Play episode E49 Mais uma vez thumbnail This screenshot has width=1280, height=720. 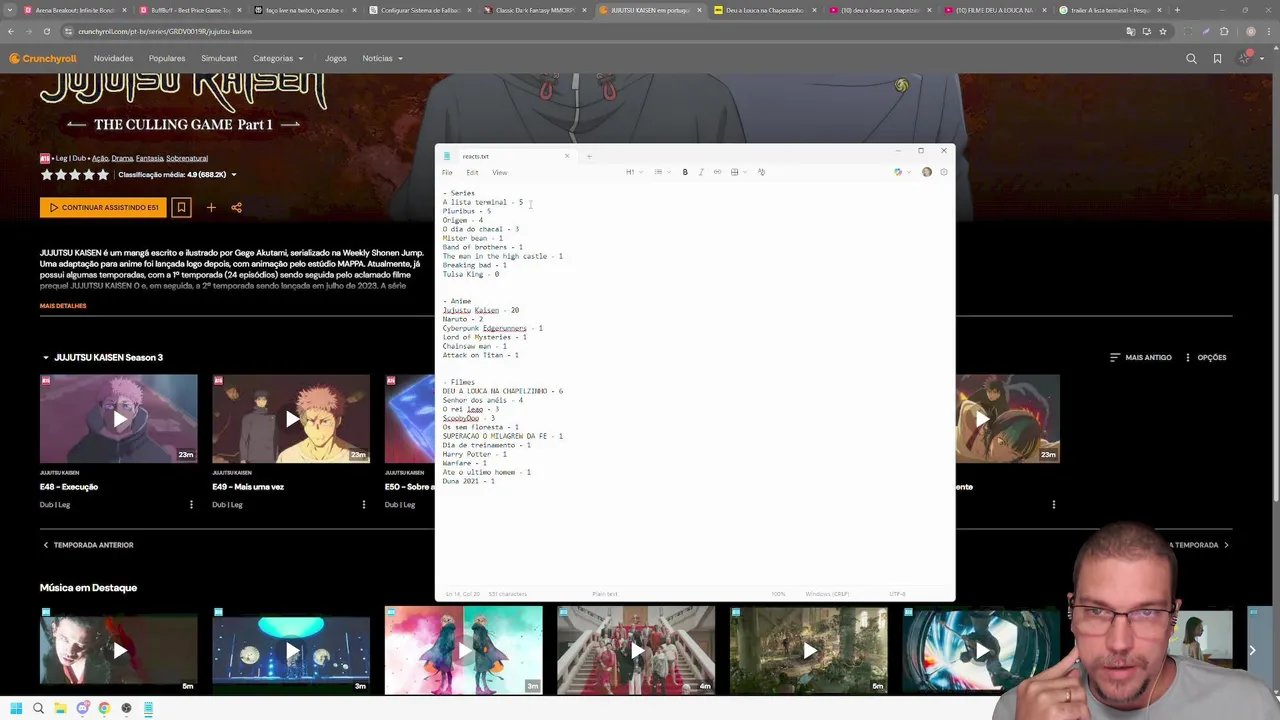(x=291, y=419)
